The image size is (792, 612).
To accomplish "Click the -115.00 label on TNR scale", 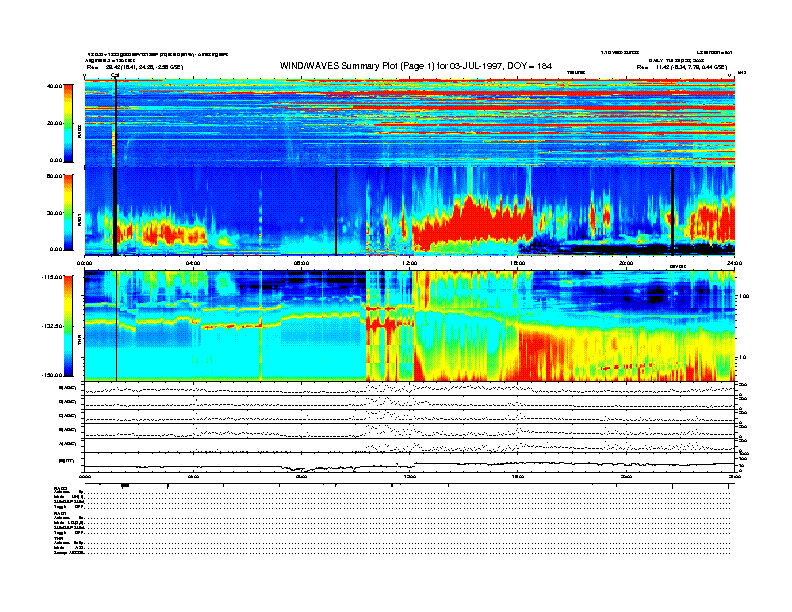I will click(x=52, y=277).
